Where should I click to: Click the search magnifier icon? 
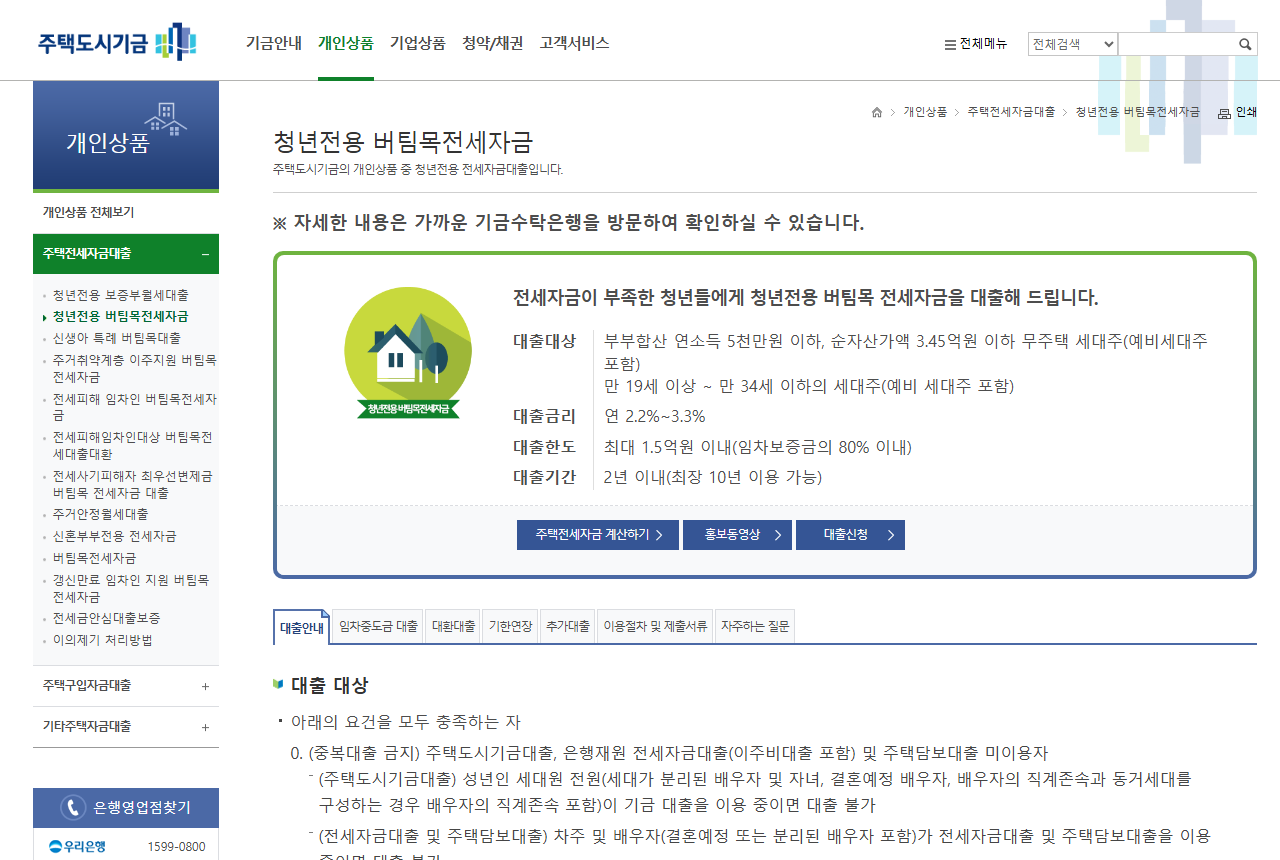click(x=1245, y=44)
